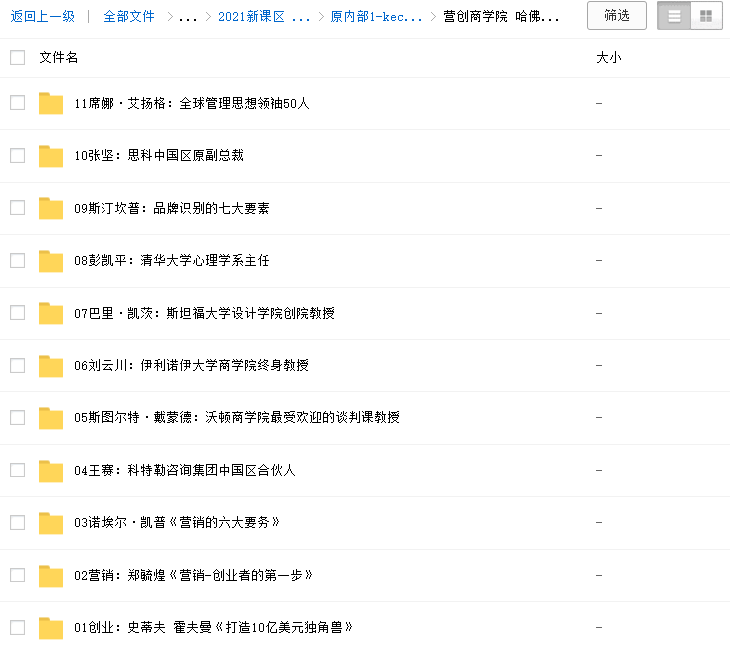Image resolution: width=730 pixels, height=646 pixels.
Task: Check the box for 04王赛 folder
Action: pos(18,470)
